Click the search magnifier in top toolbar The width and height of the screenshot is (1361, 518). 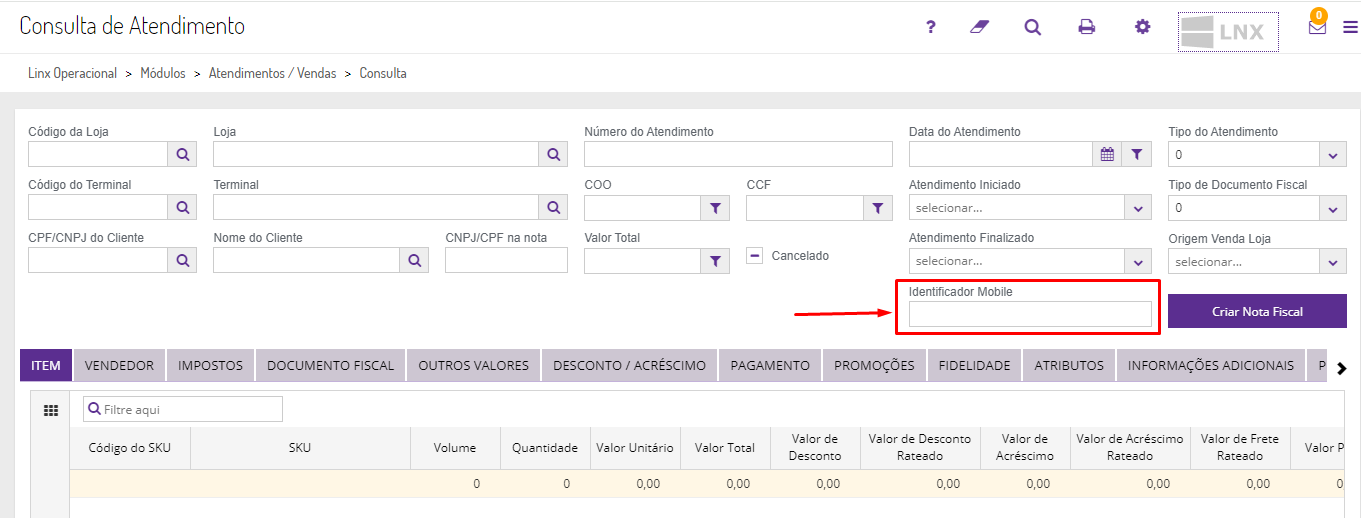1033,27
